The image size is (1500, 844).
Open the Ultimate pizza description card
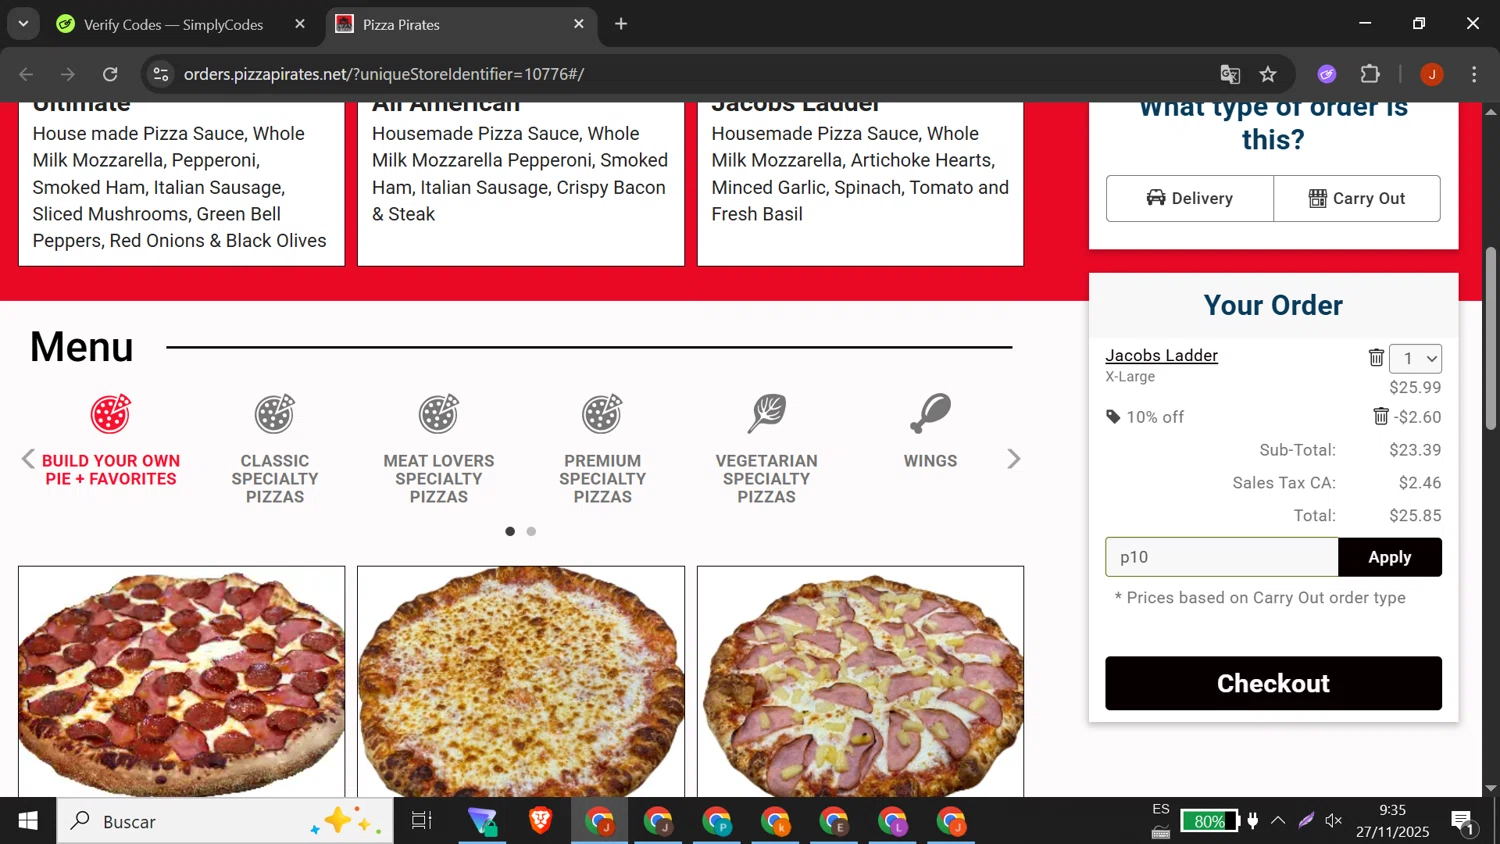click(181, 183)
